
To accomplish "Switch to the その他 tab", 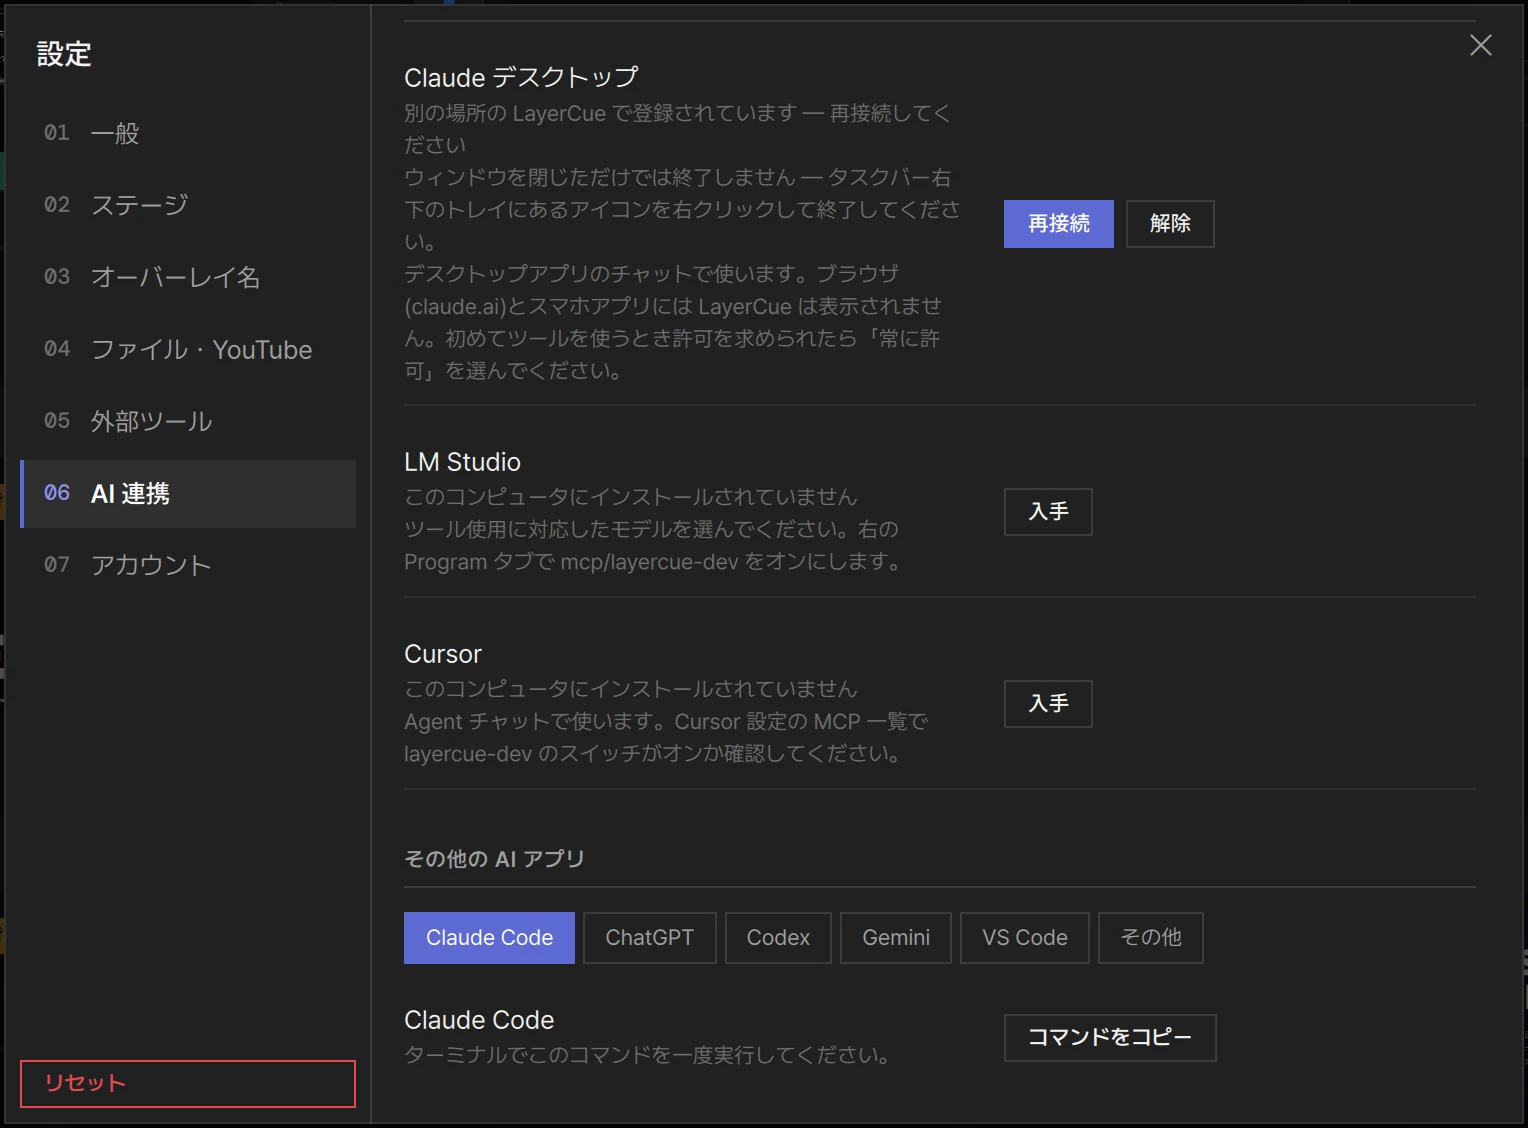I will 1151,937.
